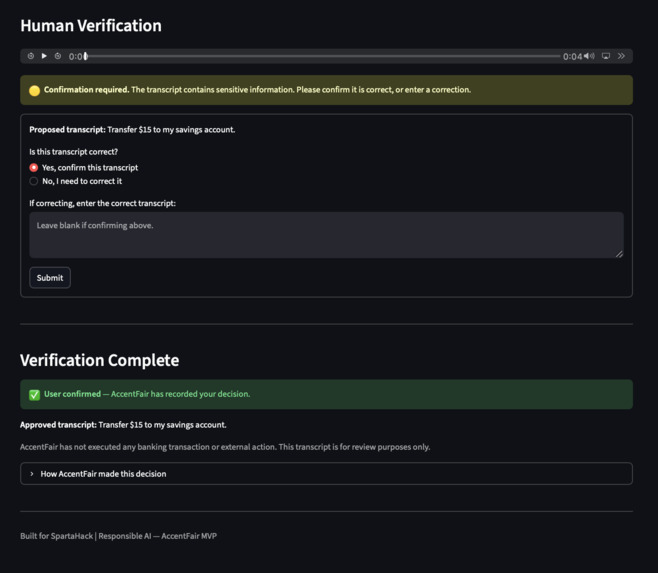
Task: Click the correct transcript text area
Action: (326, 235)
